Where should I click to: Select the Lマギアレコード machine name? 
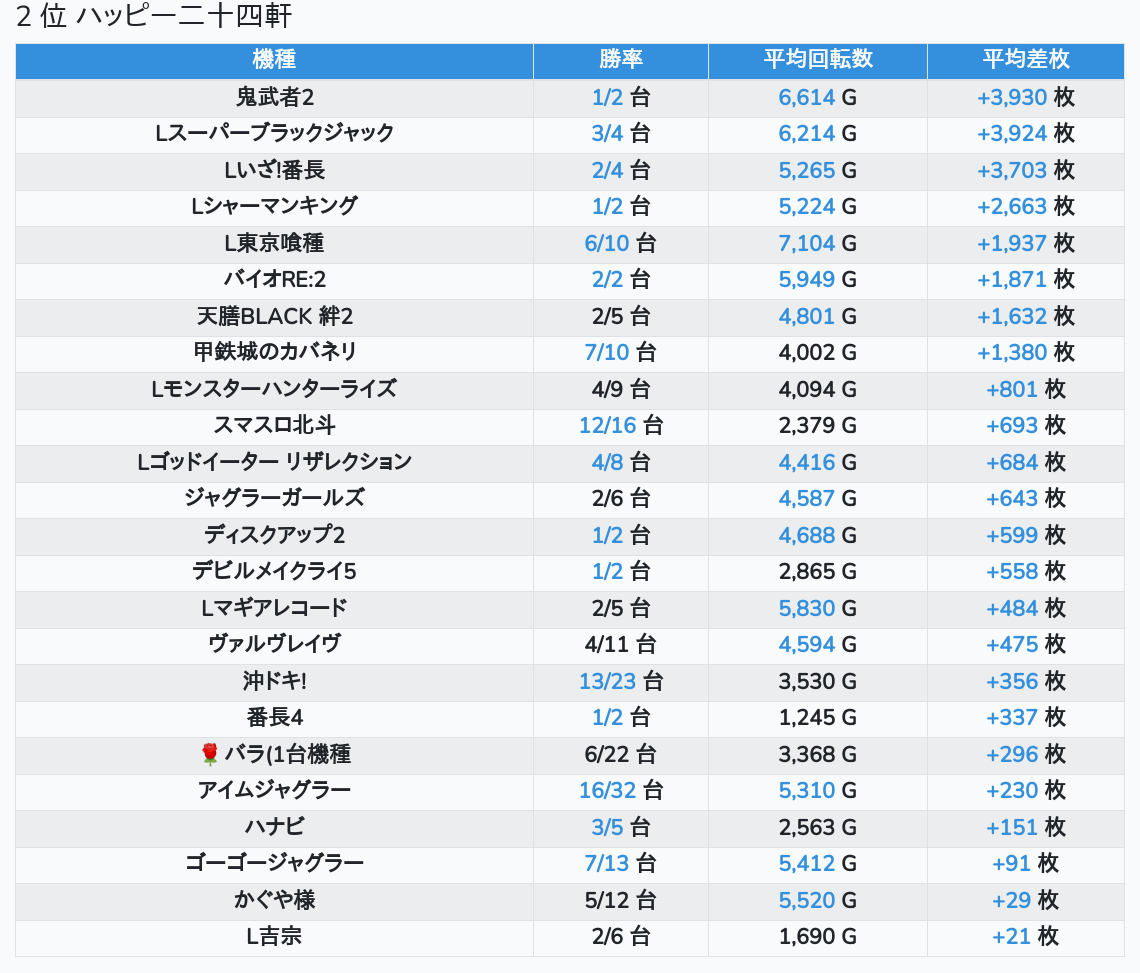pyautogui.click(x=274, y=608)
